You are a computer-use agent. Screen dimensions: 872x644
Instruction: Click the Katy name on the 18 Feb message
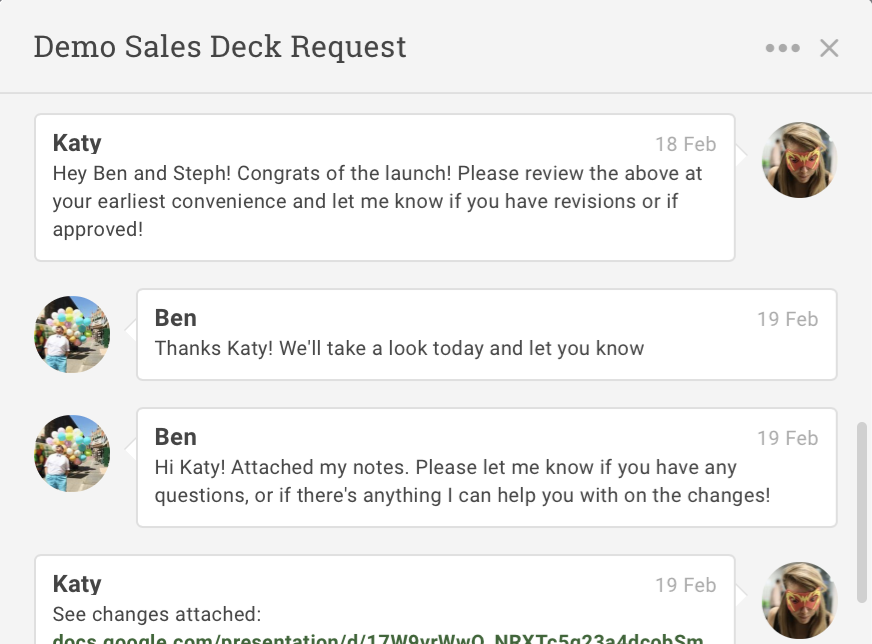click(x=77, y=143)
